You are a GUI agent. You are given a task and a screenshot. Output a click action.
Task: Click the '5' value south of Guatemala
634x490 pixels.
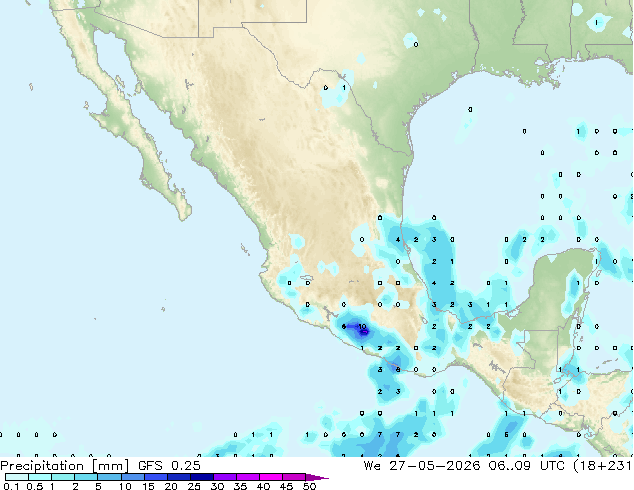pyautogui.click(x=506, y=435)
